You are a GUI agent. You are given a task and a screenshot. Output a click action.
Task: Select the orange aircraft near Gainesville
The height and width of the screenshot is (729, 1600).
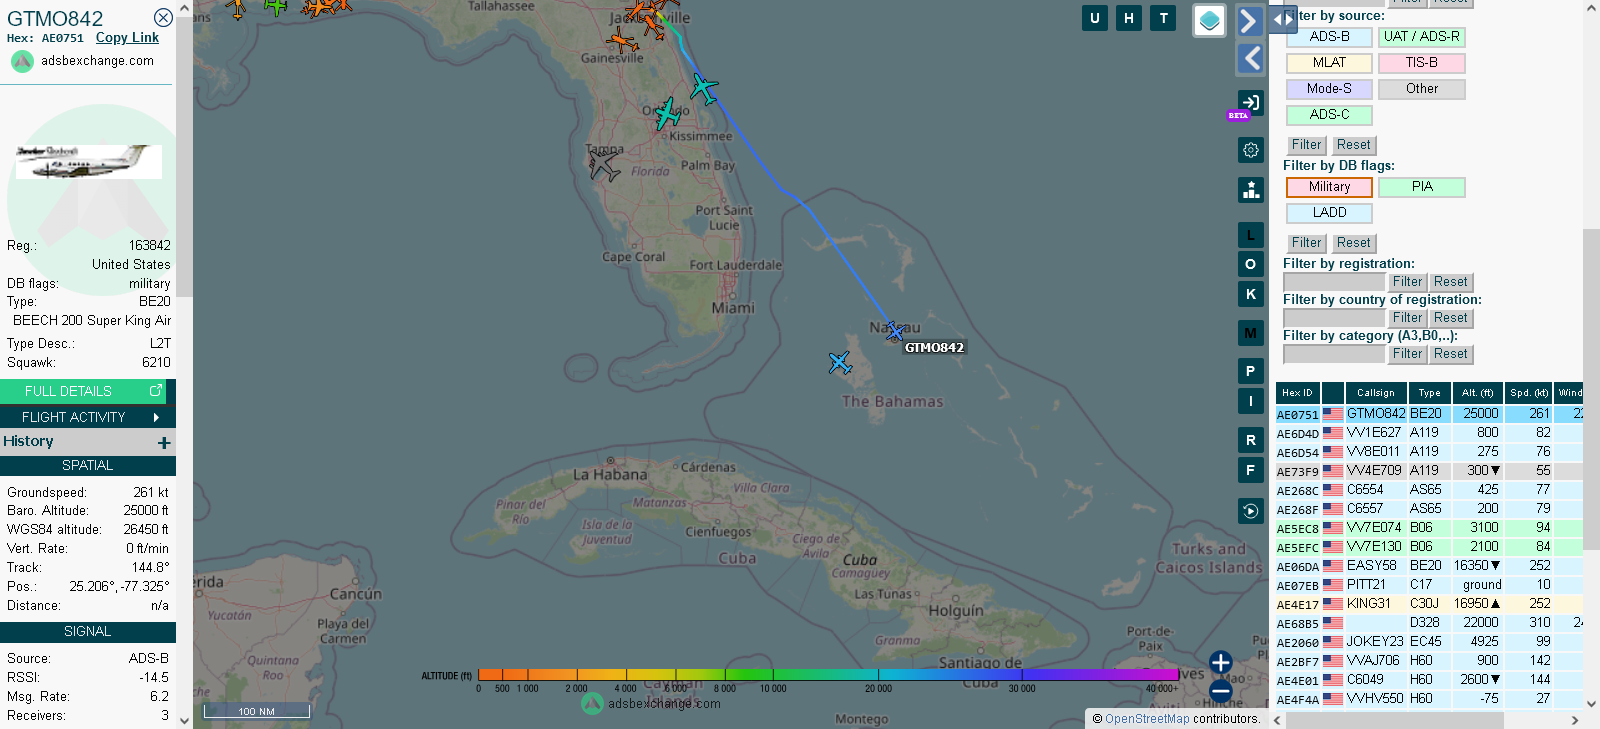click(x=623, y=41)
